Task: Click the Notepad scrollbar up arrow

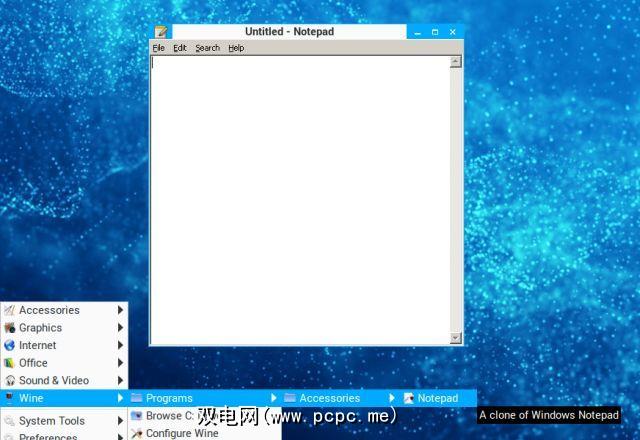Action: [456, 62]
